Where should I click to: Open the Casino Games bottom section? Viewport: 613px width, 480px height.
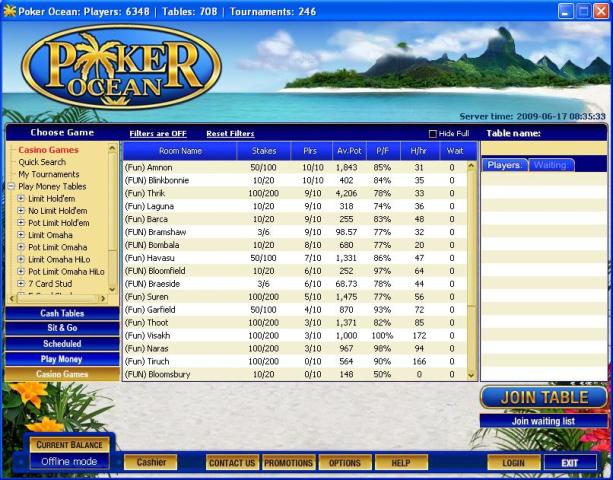click(62, 374)
